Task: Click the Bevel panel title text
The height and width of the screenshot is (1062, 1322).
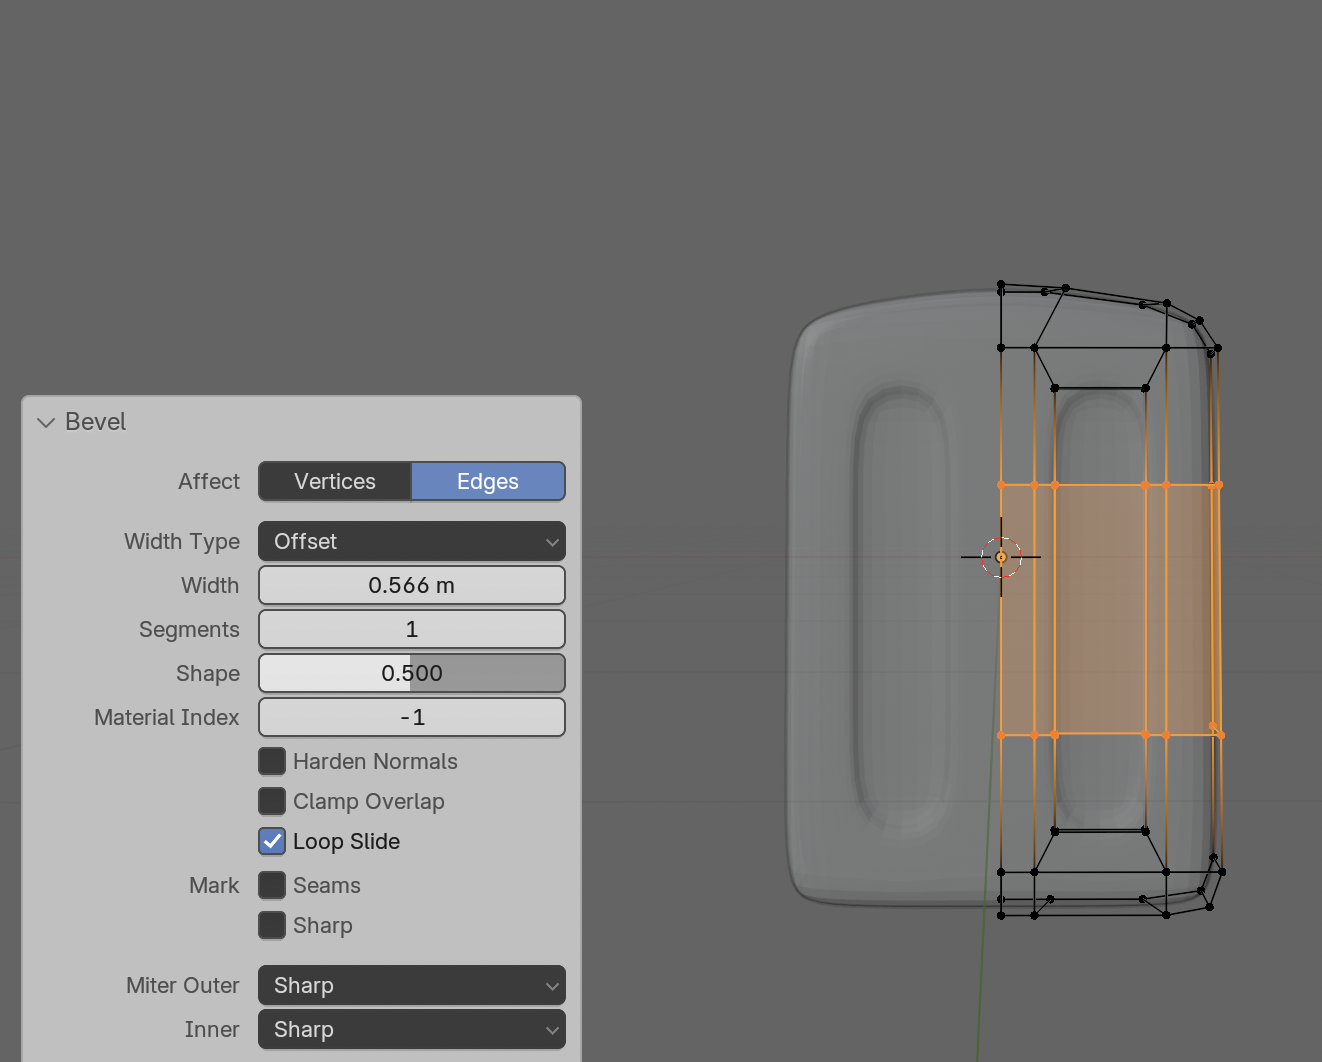Action: tap(95, 421)
